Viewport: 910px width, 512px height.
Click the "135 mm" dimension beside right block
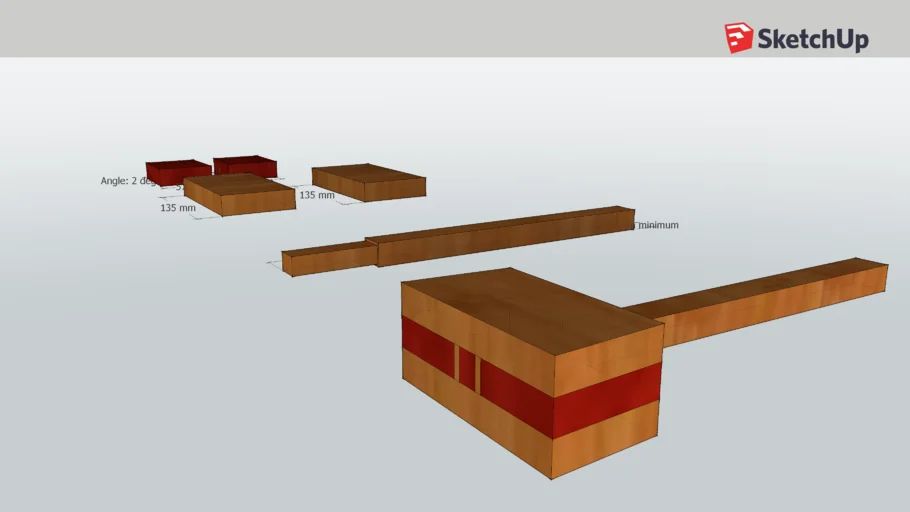pyautogui.click(x=317, y=195)
